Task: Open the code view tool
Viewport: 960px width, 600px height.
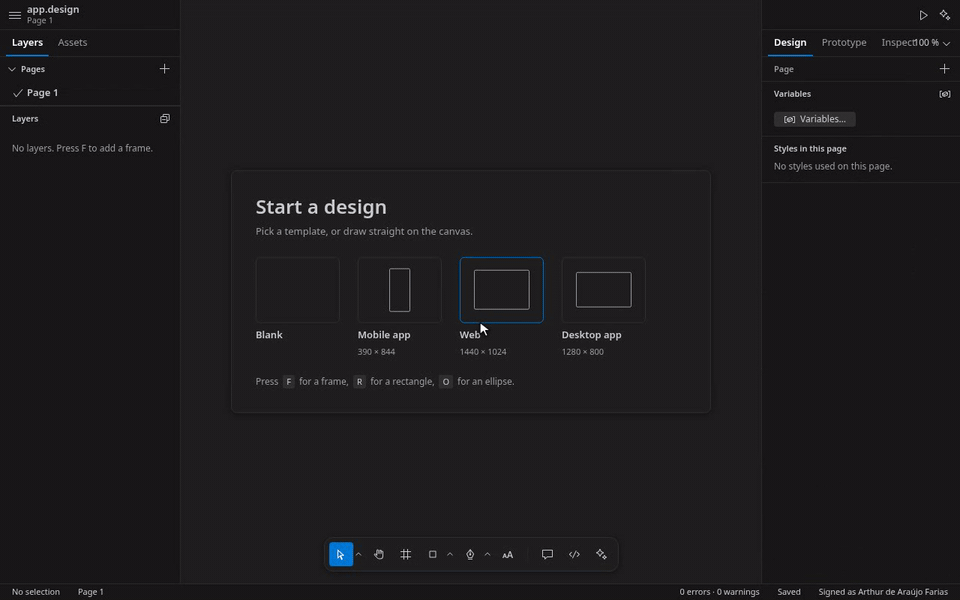Action: [x=574, y=555]
